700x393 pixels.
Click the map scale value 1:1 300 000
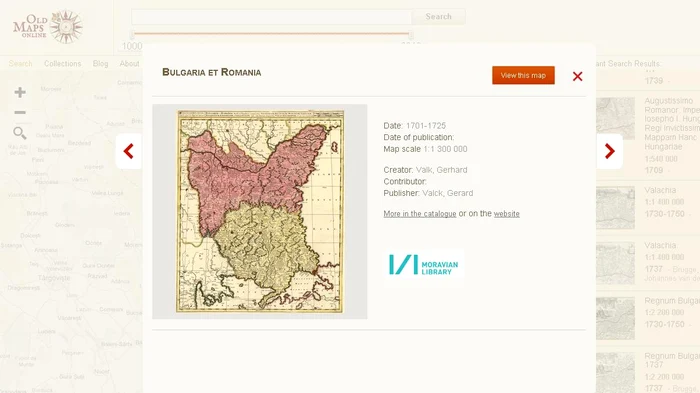click(445, 149)
